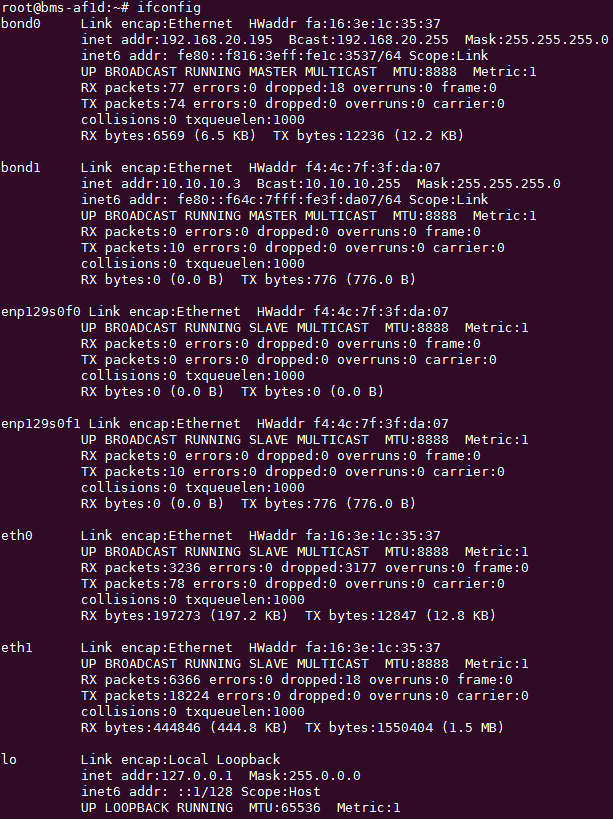
Task: Click eth1 TX packets:18224 value
Action: click(145, 696)
